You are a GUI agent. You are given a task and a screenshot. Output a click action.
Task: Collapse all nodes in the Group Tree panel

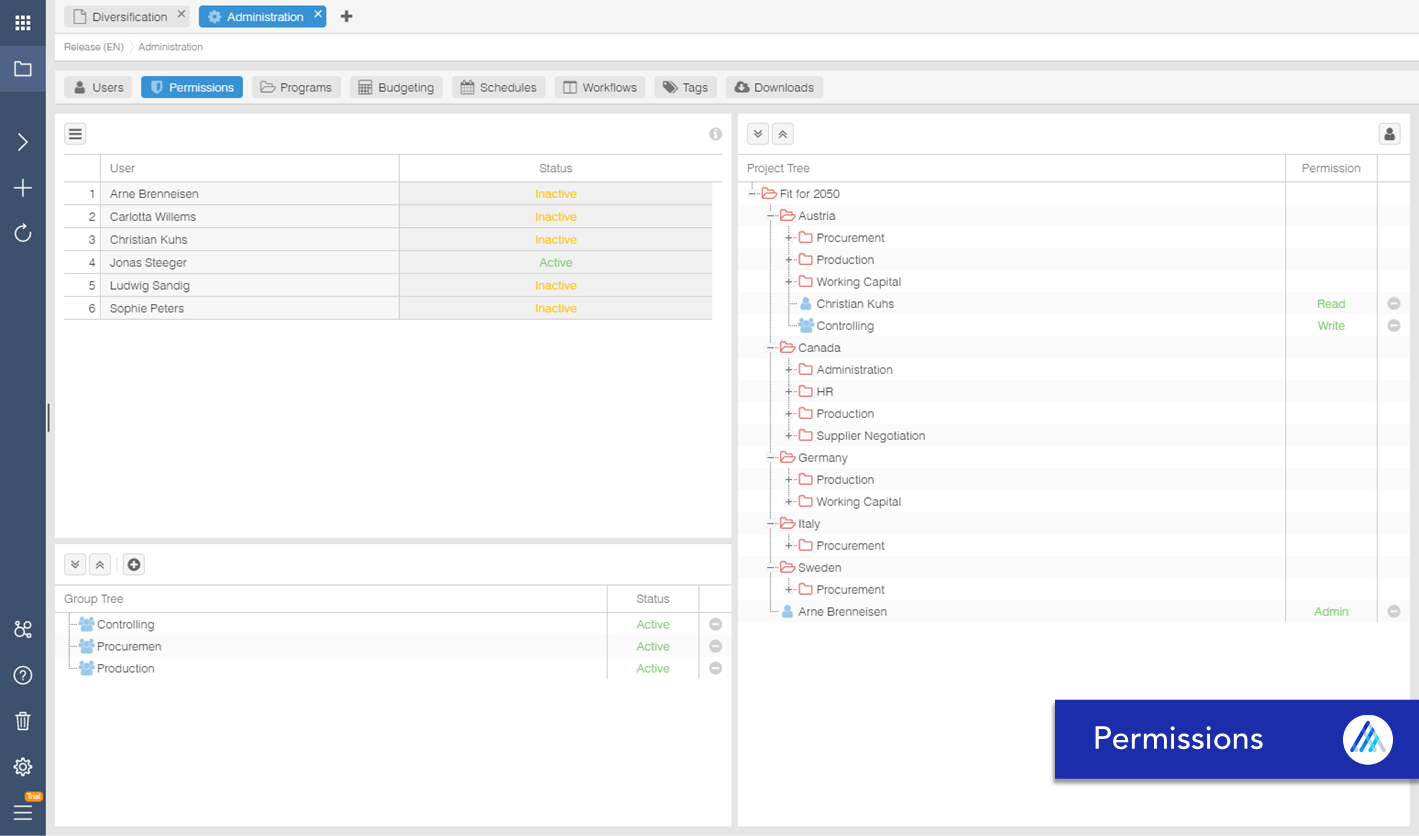pos(100,564)
